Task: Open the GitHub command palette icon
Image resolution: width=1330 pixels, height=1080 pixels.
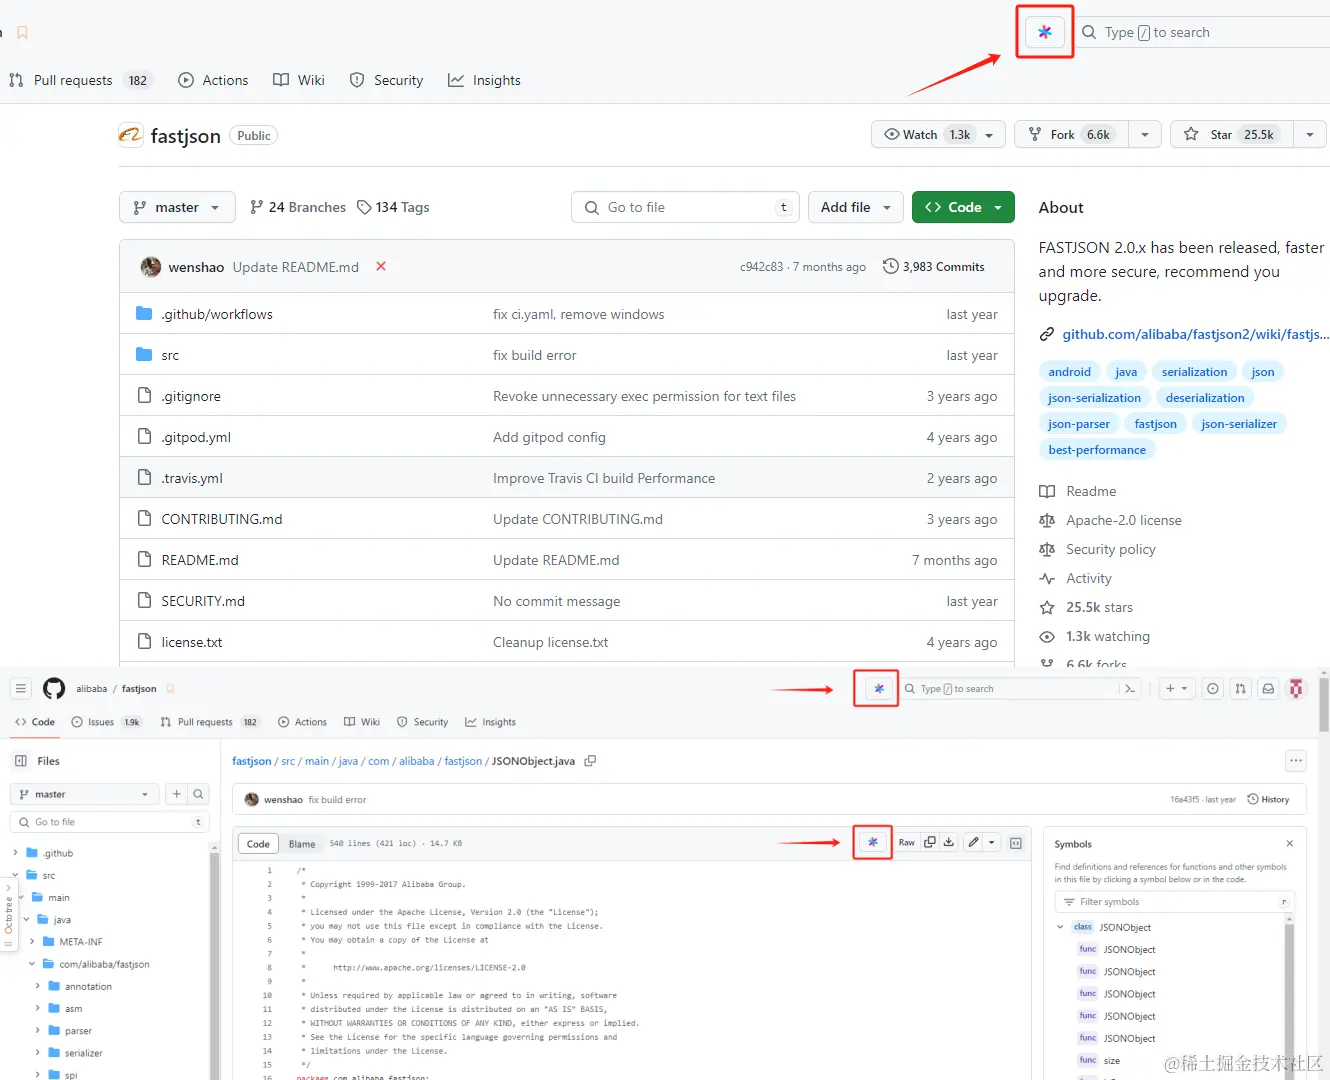Action: coord(1130,688)
